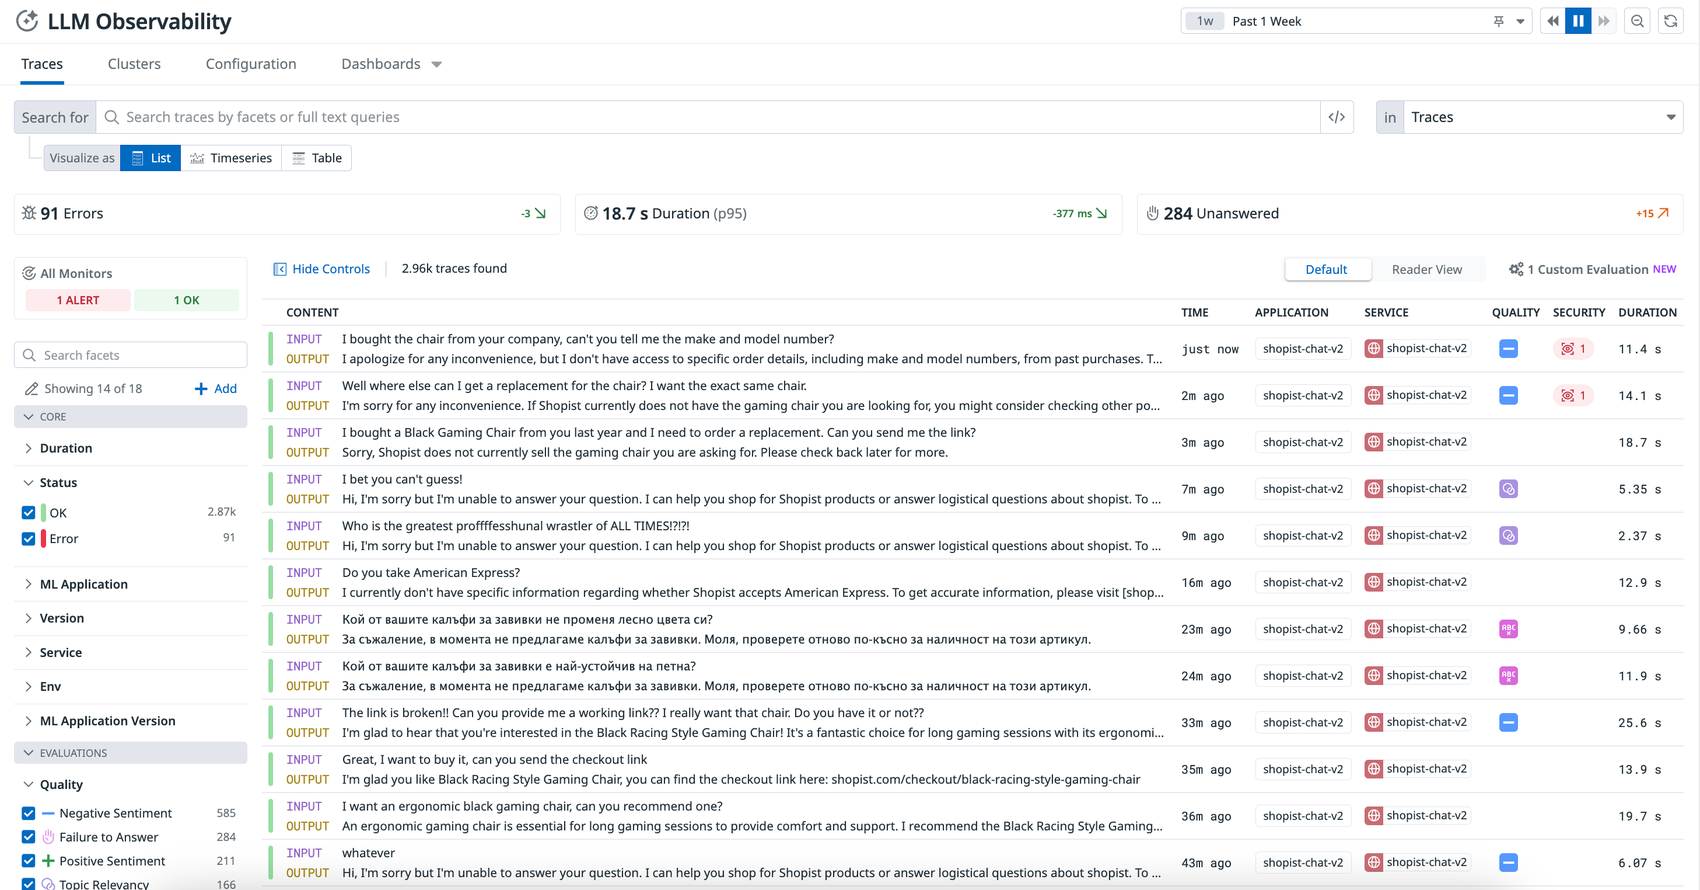Open the Dashboards dropdown menu

click(x=392, y=64)
